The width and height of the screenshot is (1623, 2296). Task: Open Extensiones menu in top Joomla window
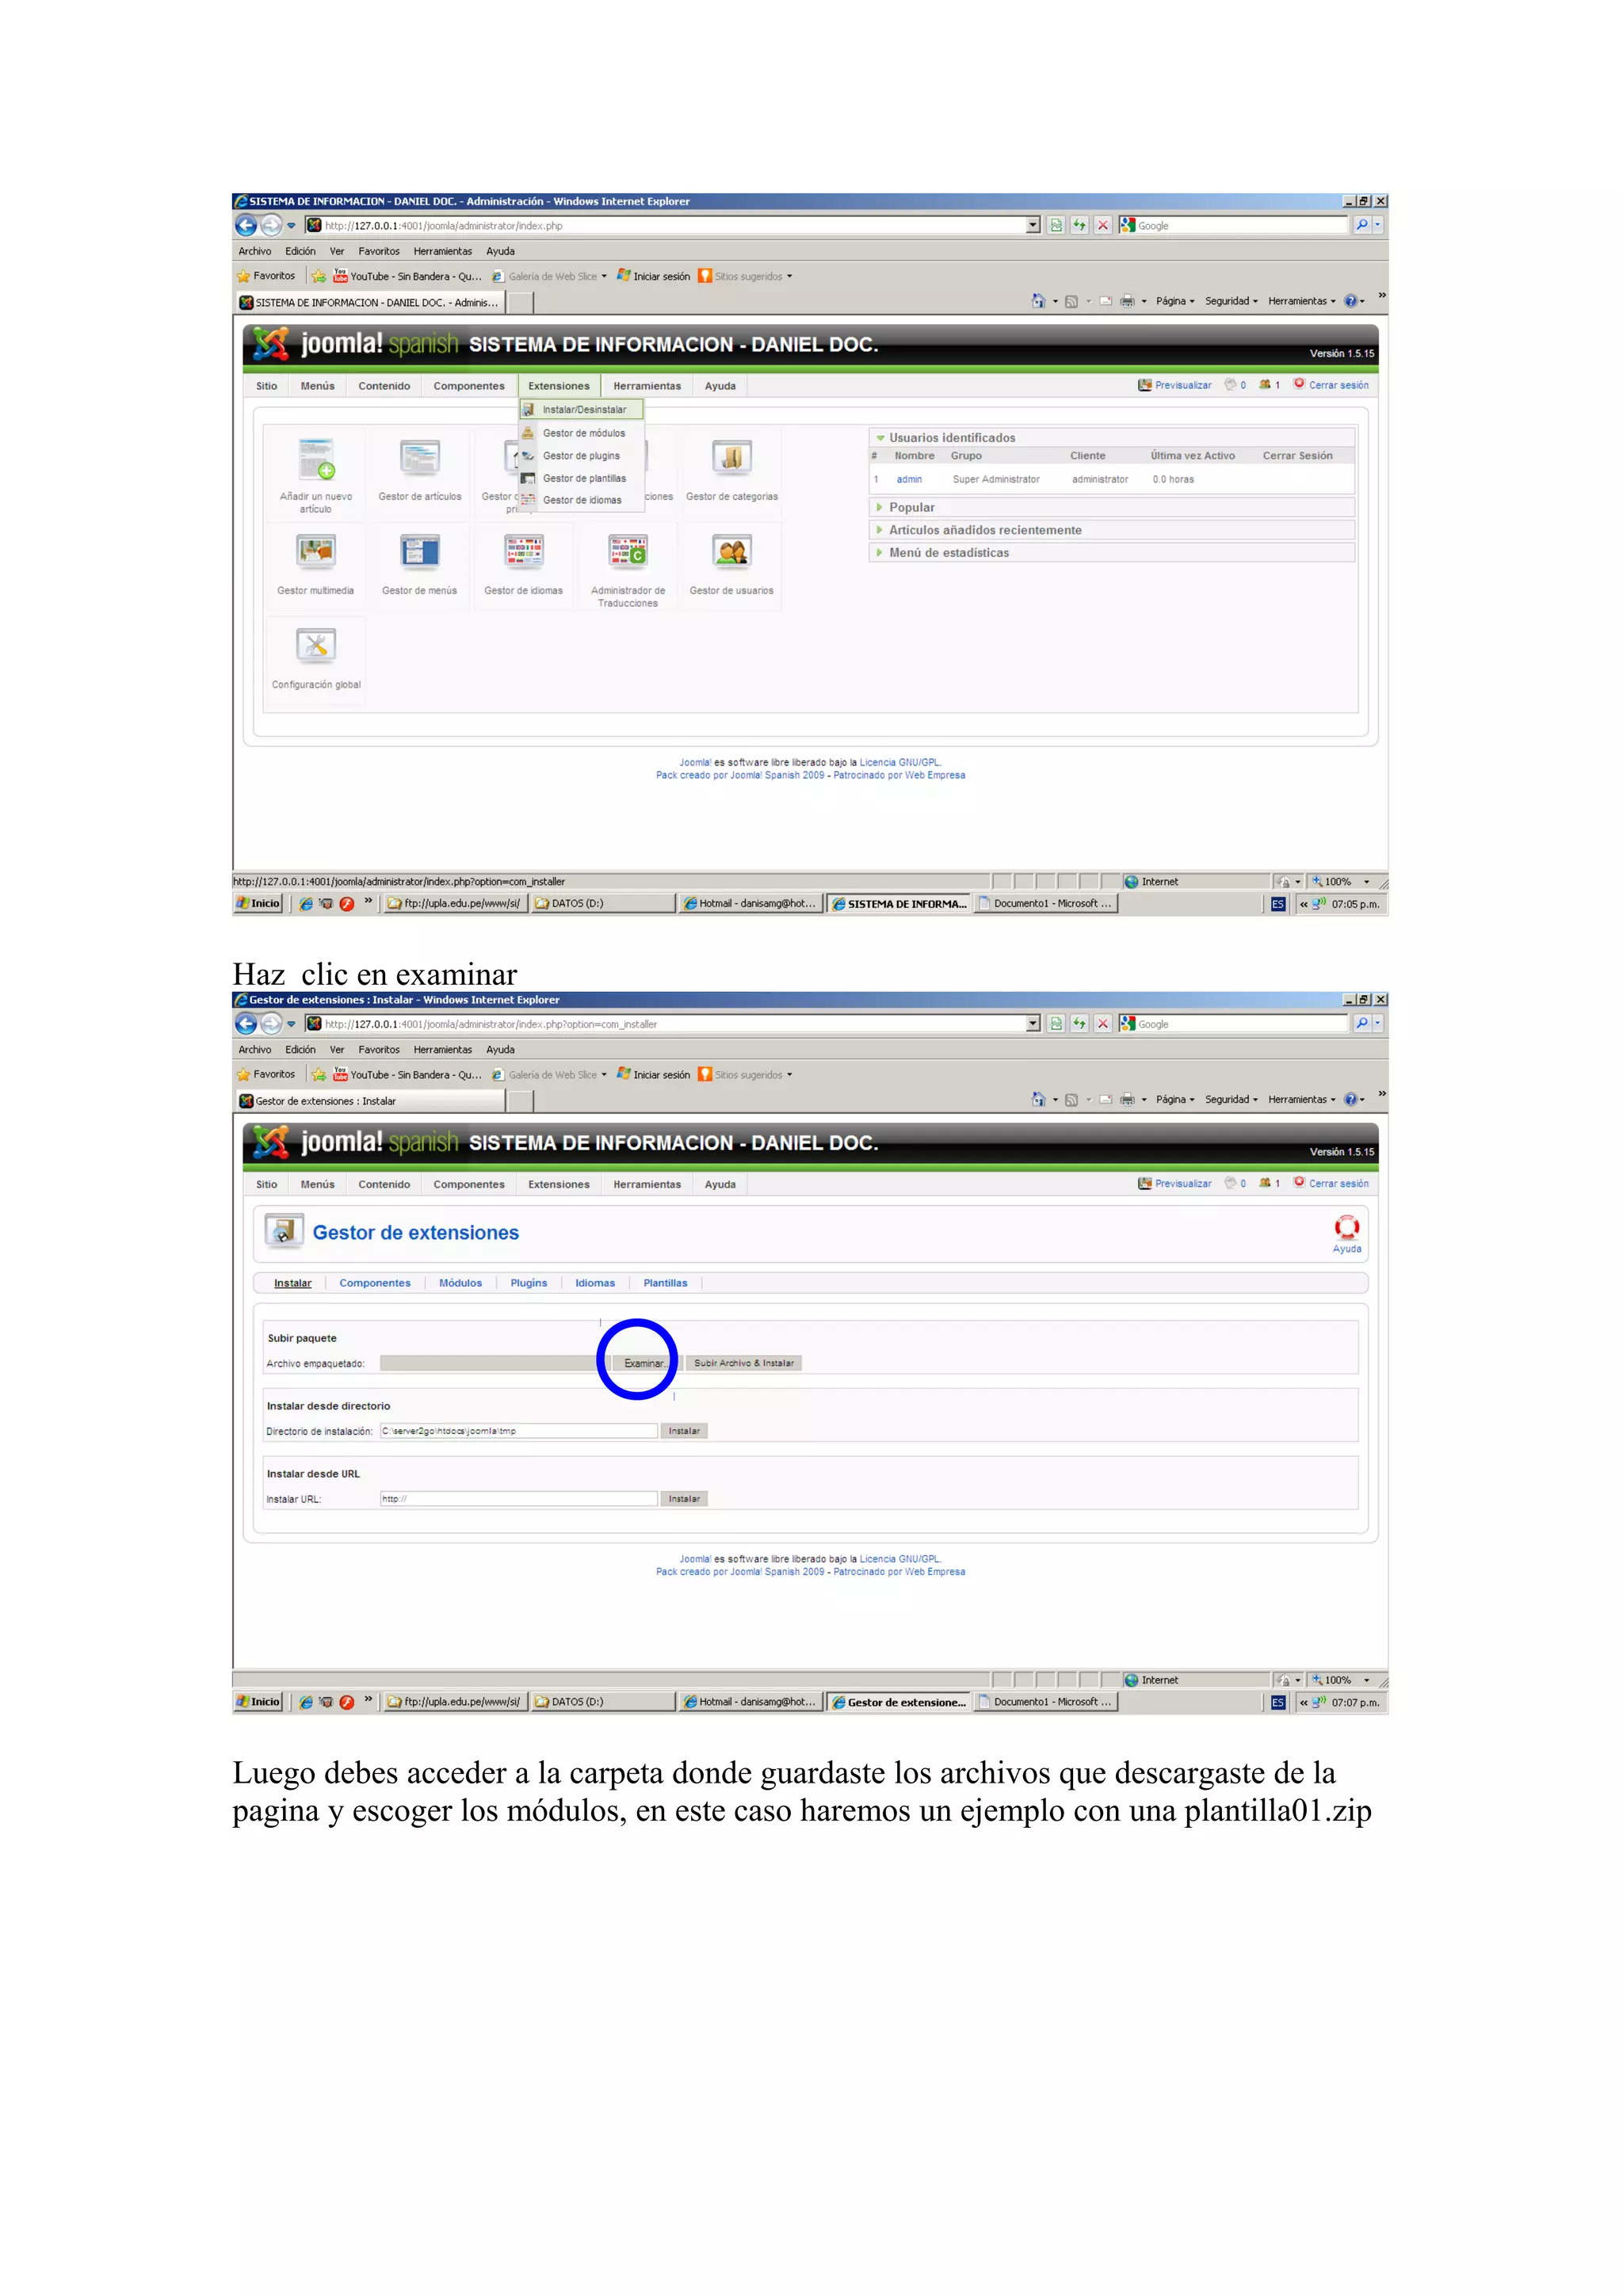click(559, 386)
